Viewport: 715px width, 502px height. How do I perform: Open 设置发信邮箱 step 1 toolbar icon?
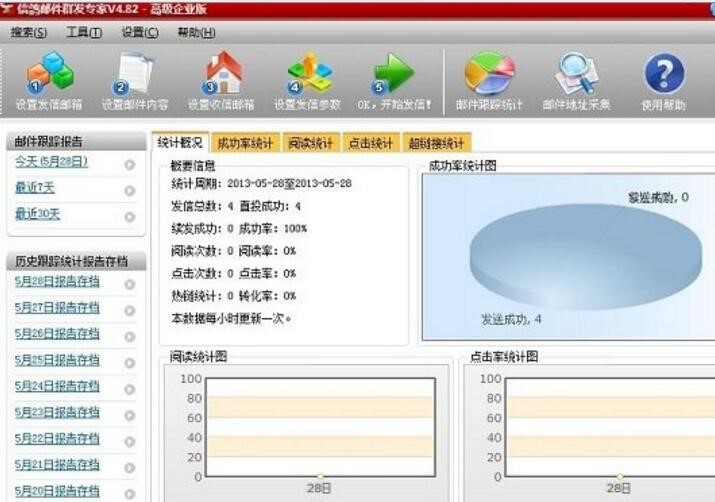coord(49,73)
